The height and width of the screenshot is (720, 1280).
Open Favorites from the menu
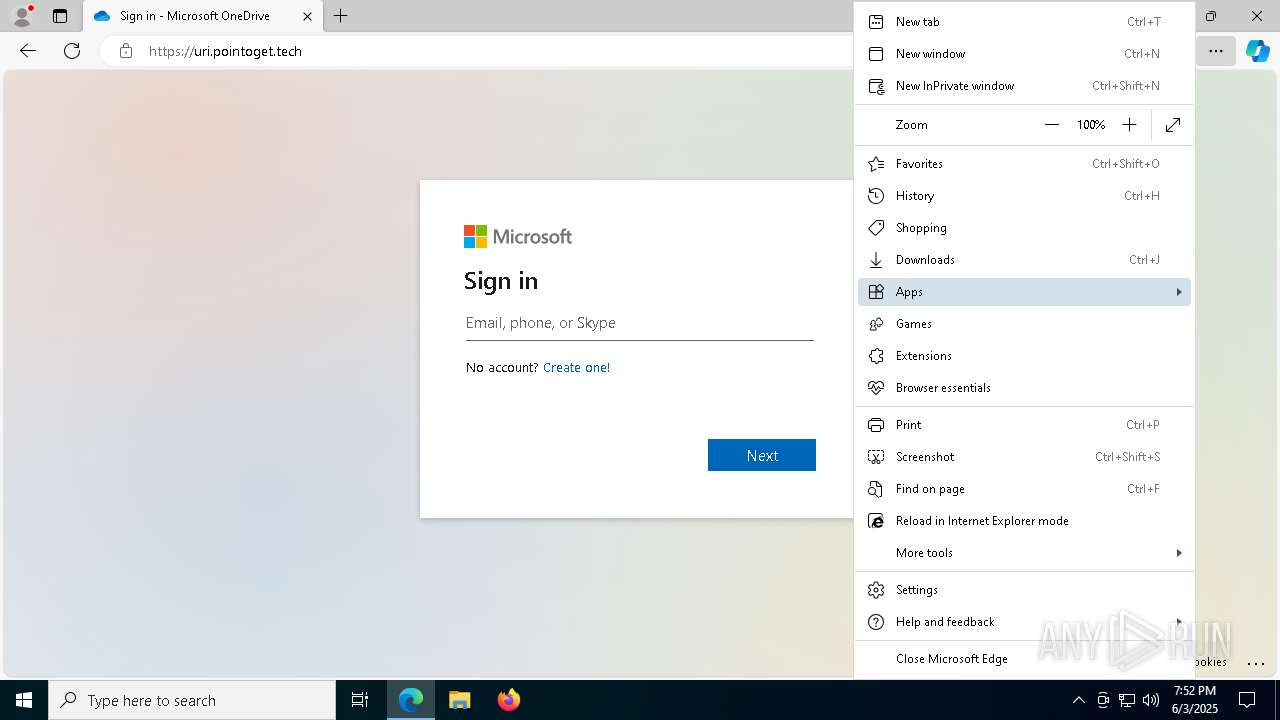coord(1024,164)
